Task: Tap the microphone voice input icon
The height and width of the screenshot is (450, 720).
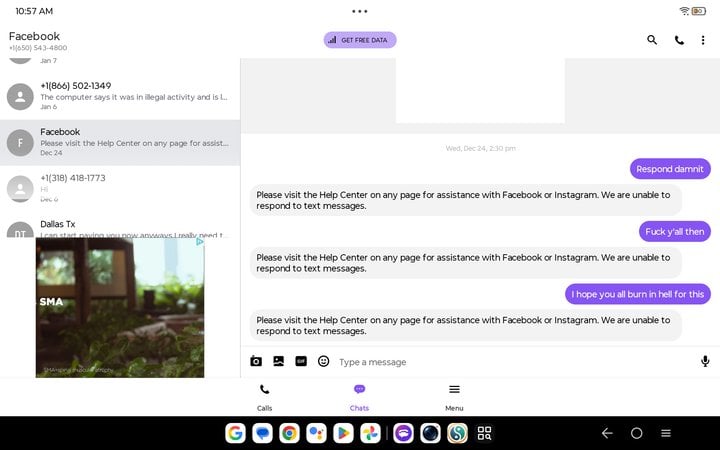Action: point(705,361)
